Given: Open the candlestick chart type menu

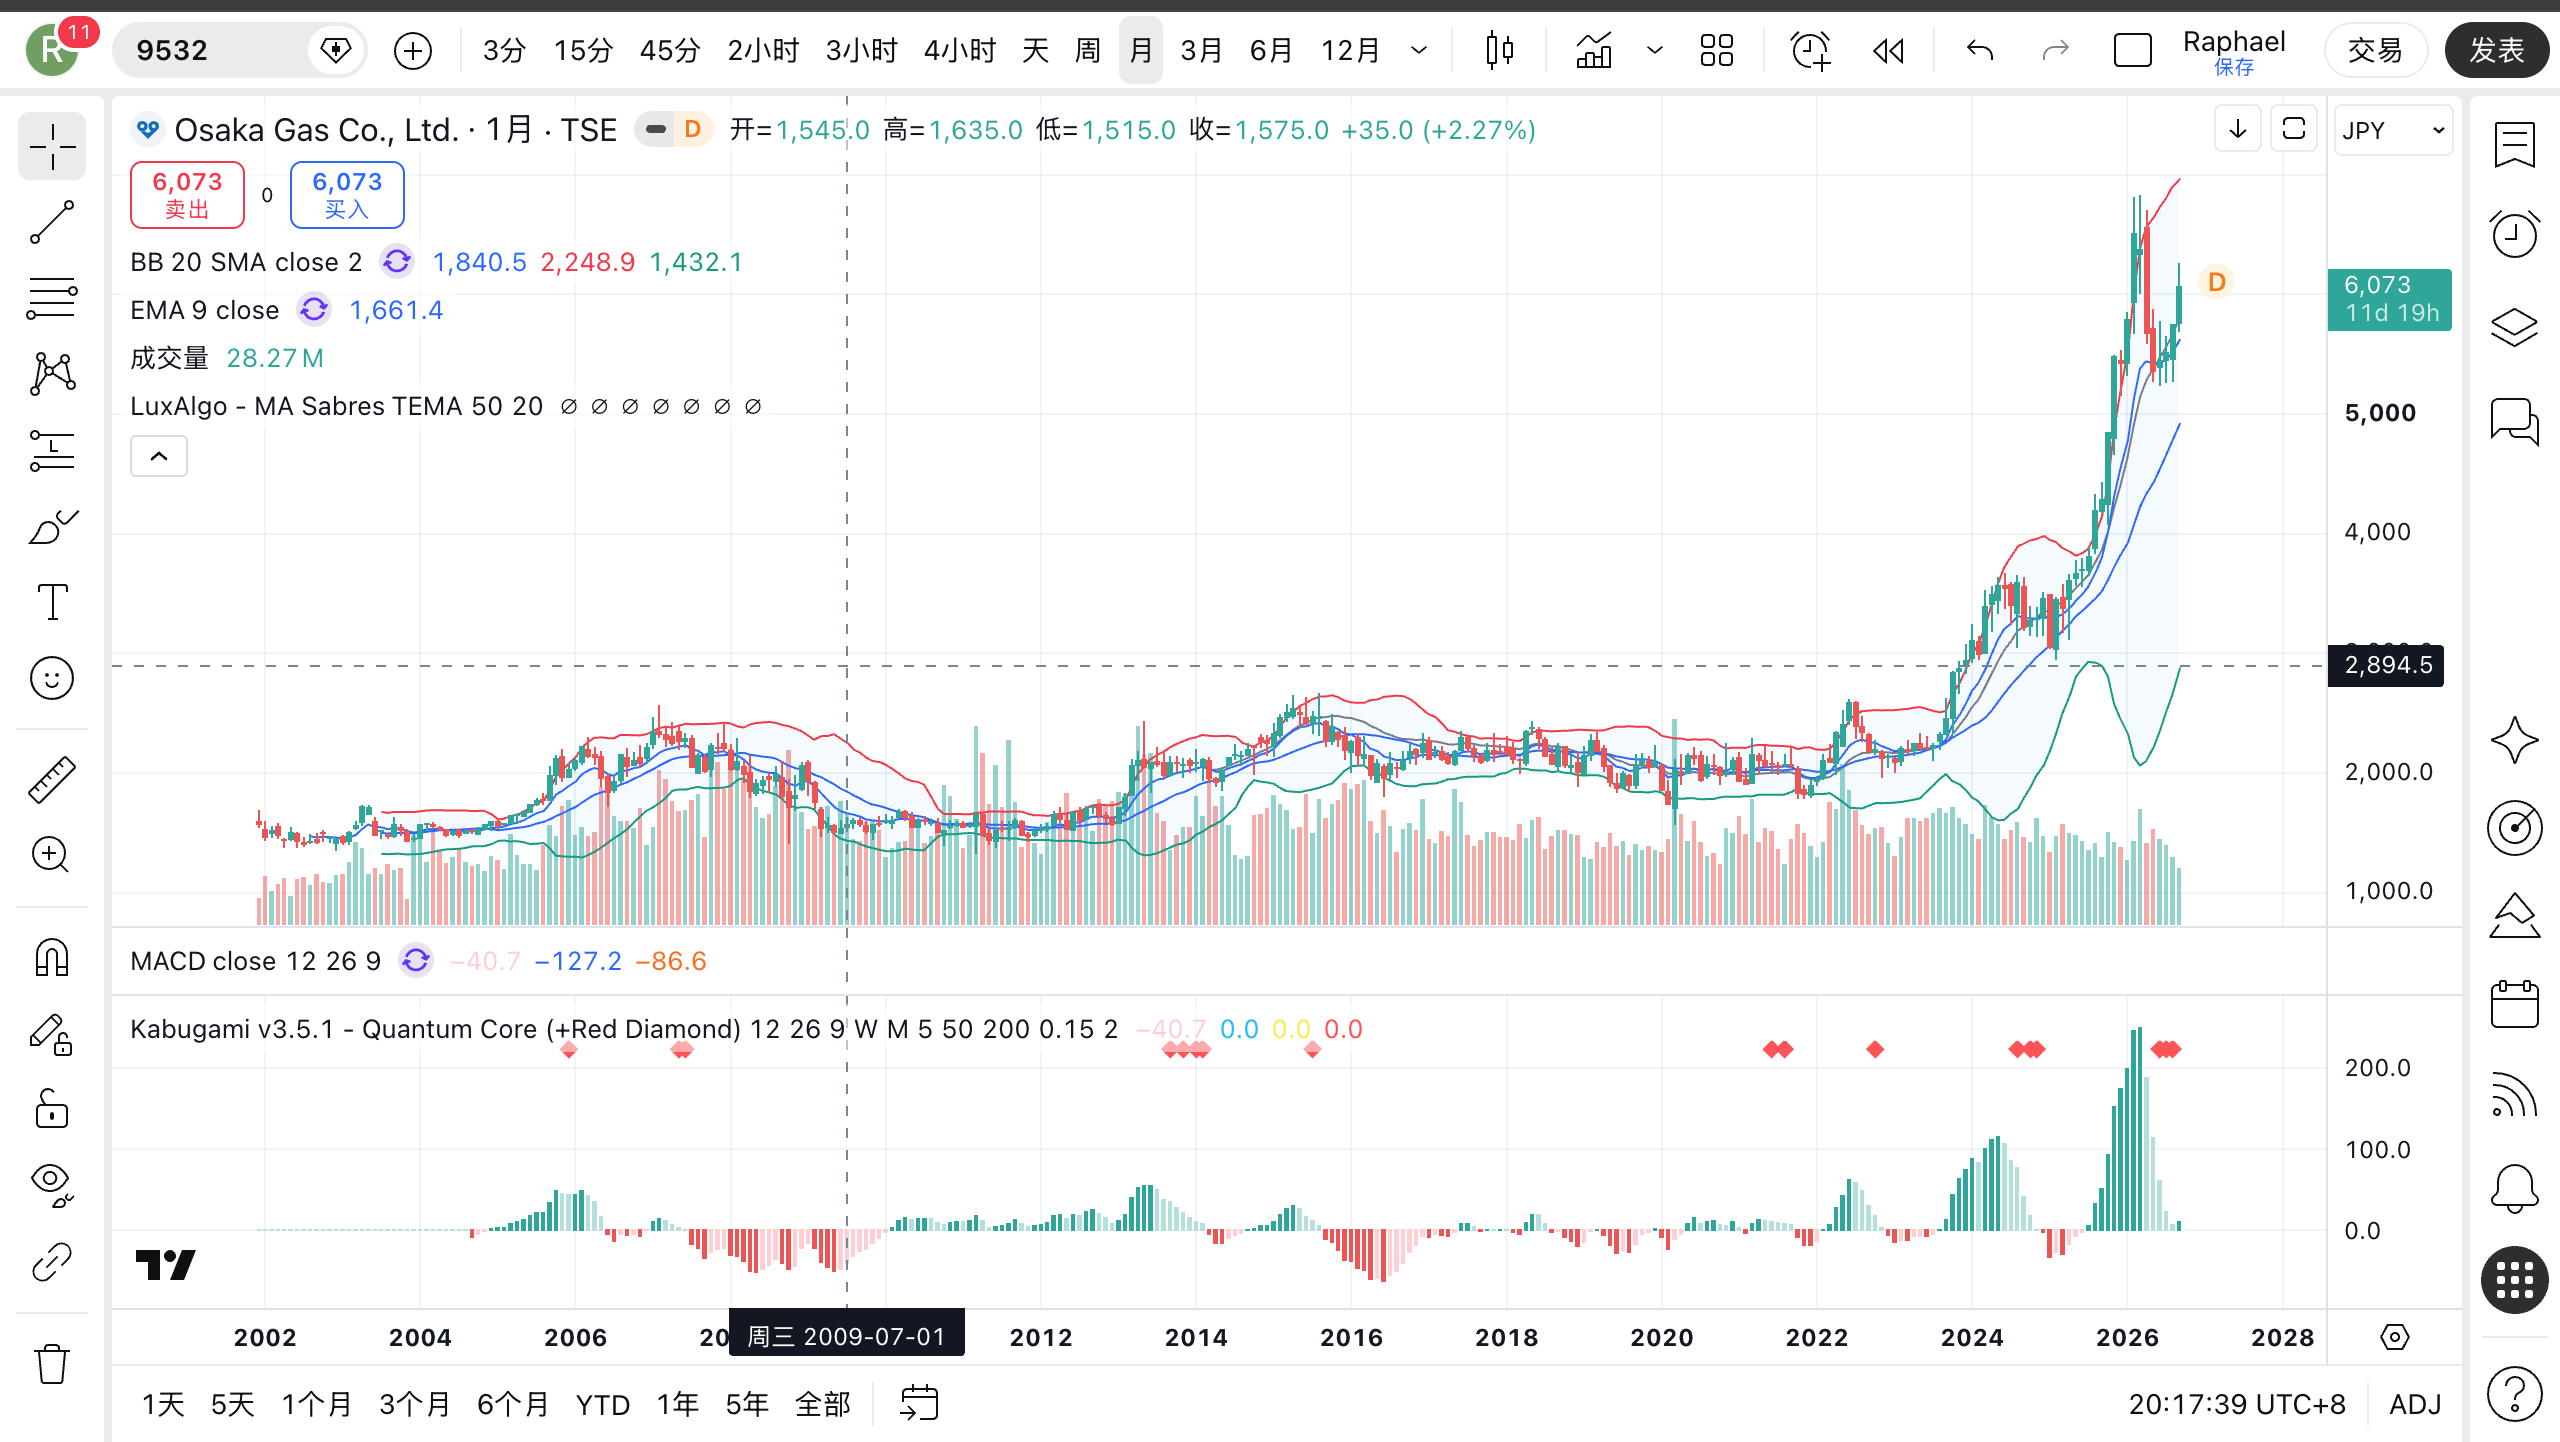Looking at the screenshot, I should 1499,50.
